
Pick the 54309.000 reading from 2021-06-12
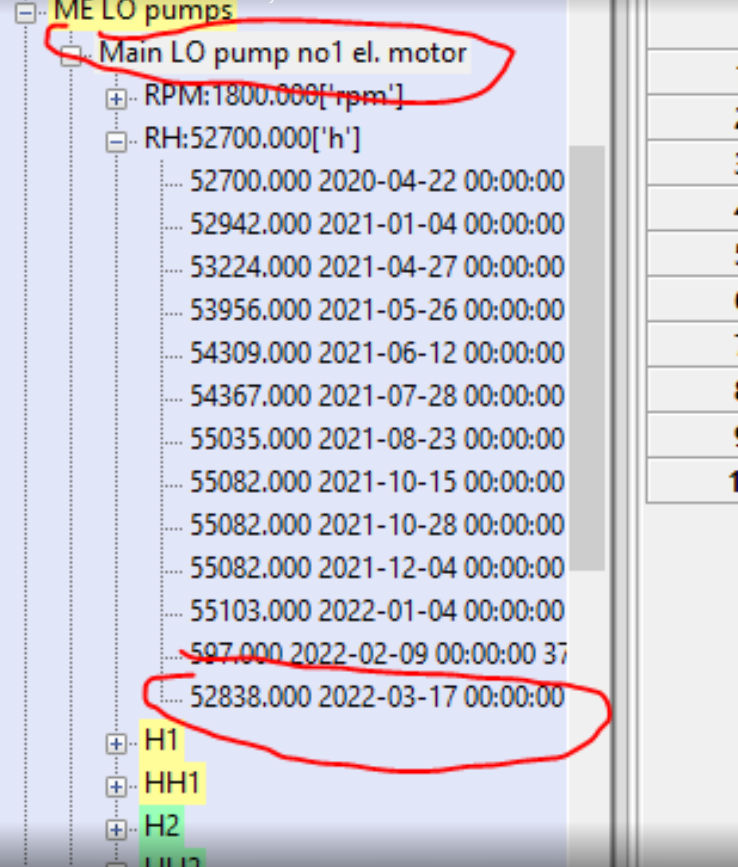point(377,354)
